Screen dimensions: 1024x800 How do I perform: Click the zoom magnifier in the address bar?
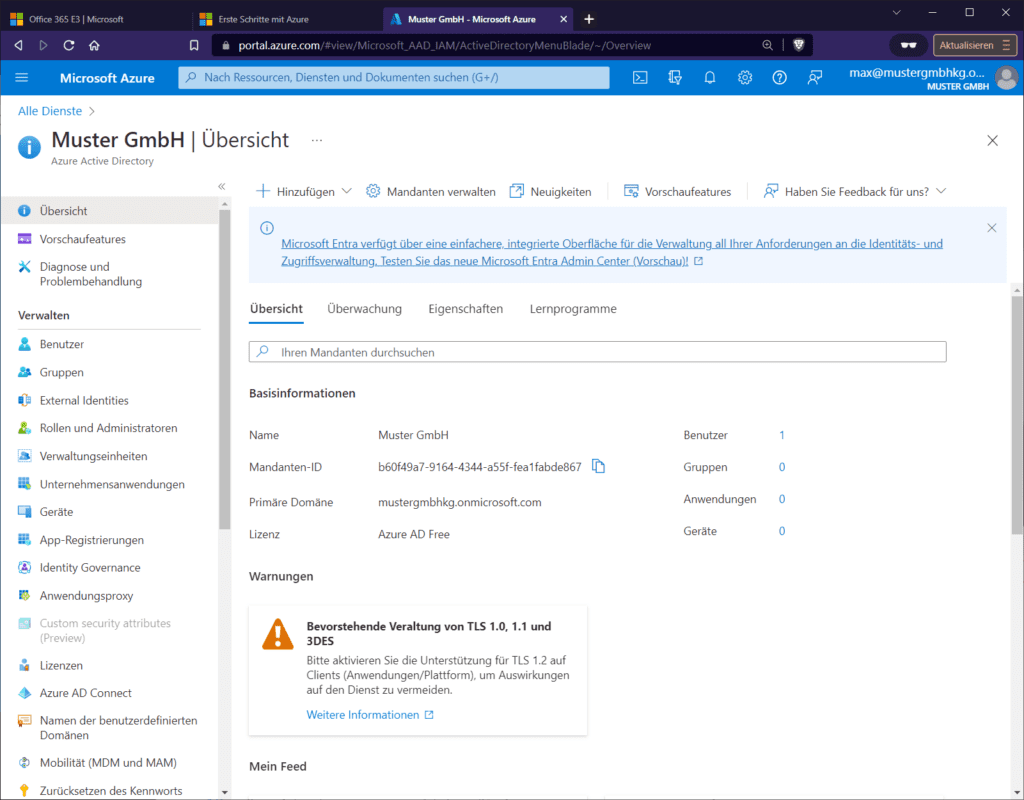767,45
